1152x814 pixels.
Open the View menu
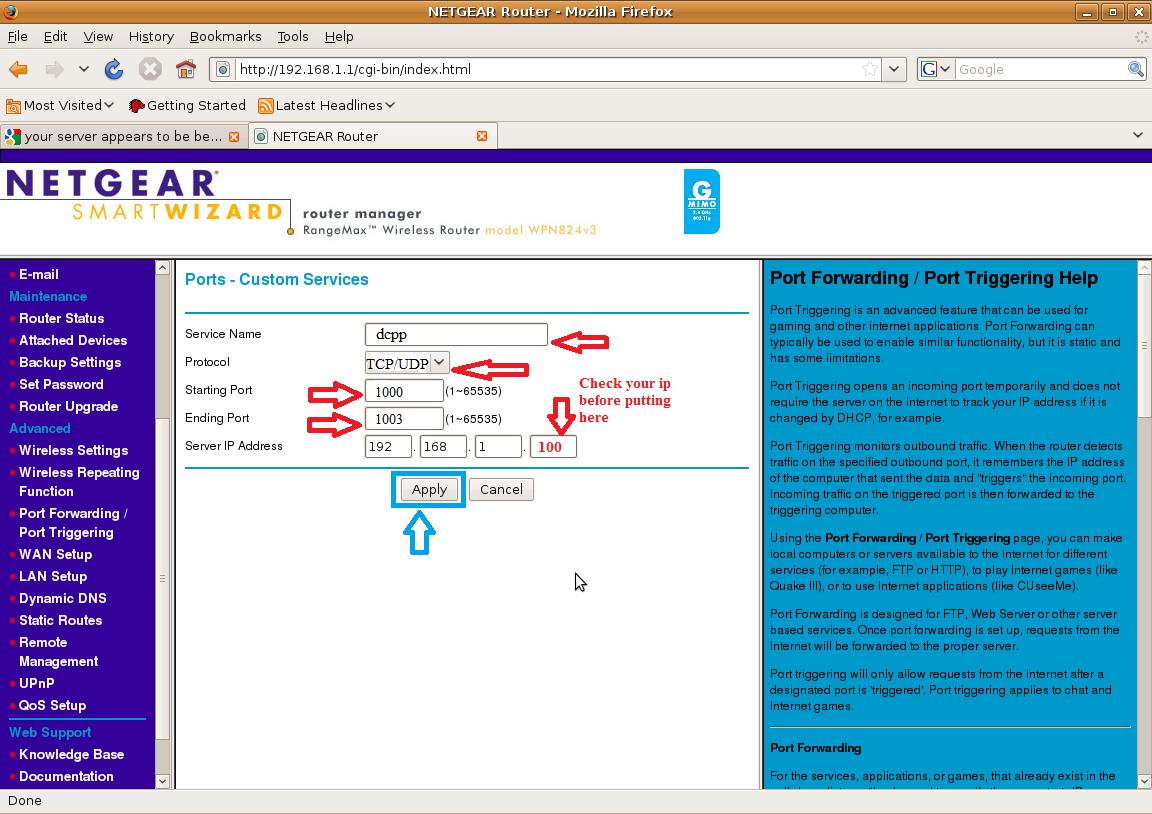coord(98,37)
